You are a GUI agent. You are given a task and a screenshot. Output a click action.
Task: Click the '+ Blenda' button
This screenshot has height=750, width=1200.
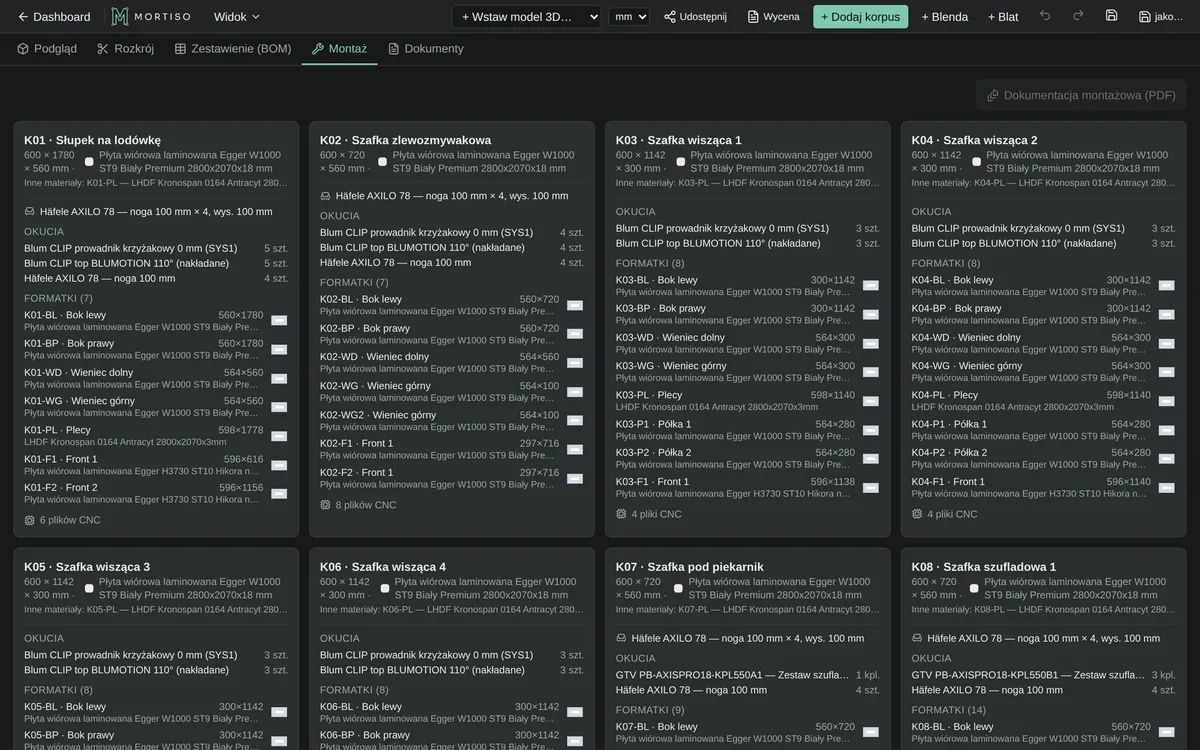tap(944, 16)
